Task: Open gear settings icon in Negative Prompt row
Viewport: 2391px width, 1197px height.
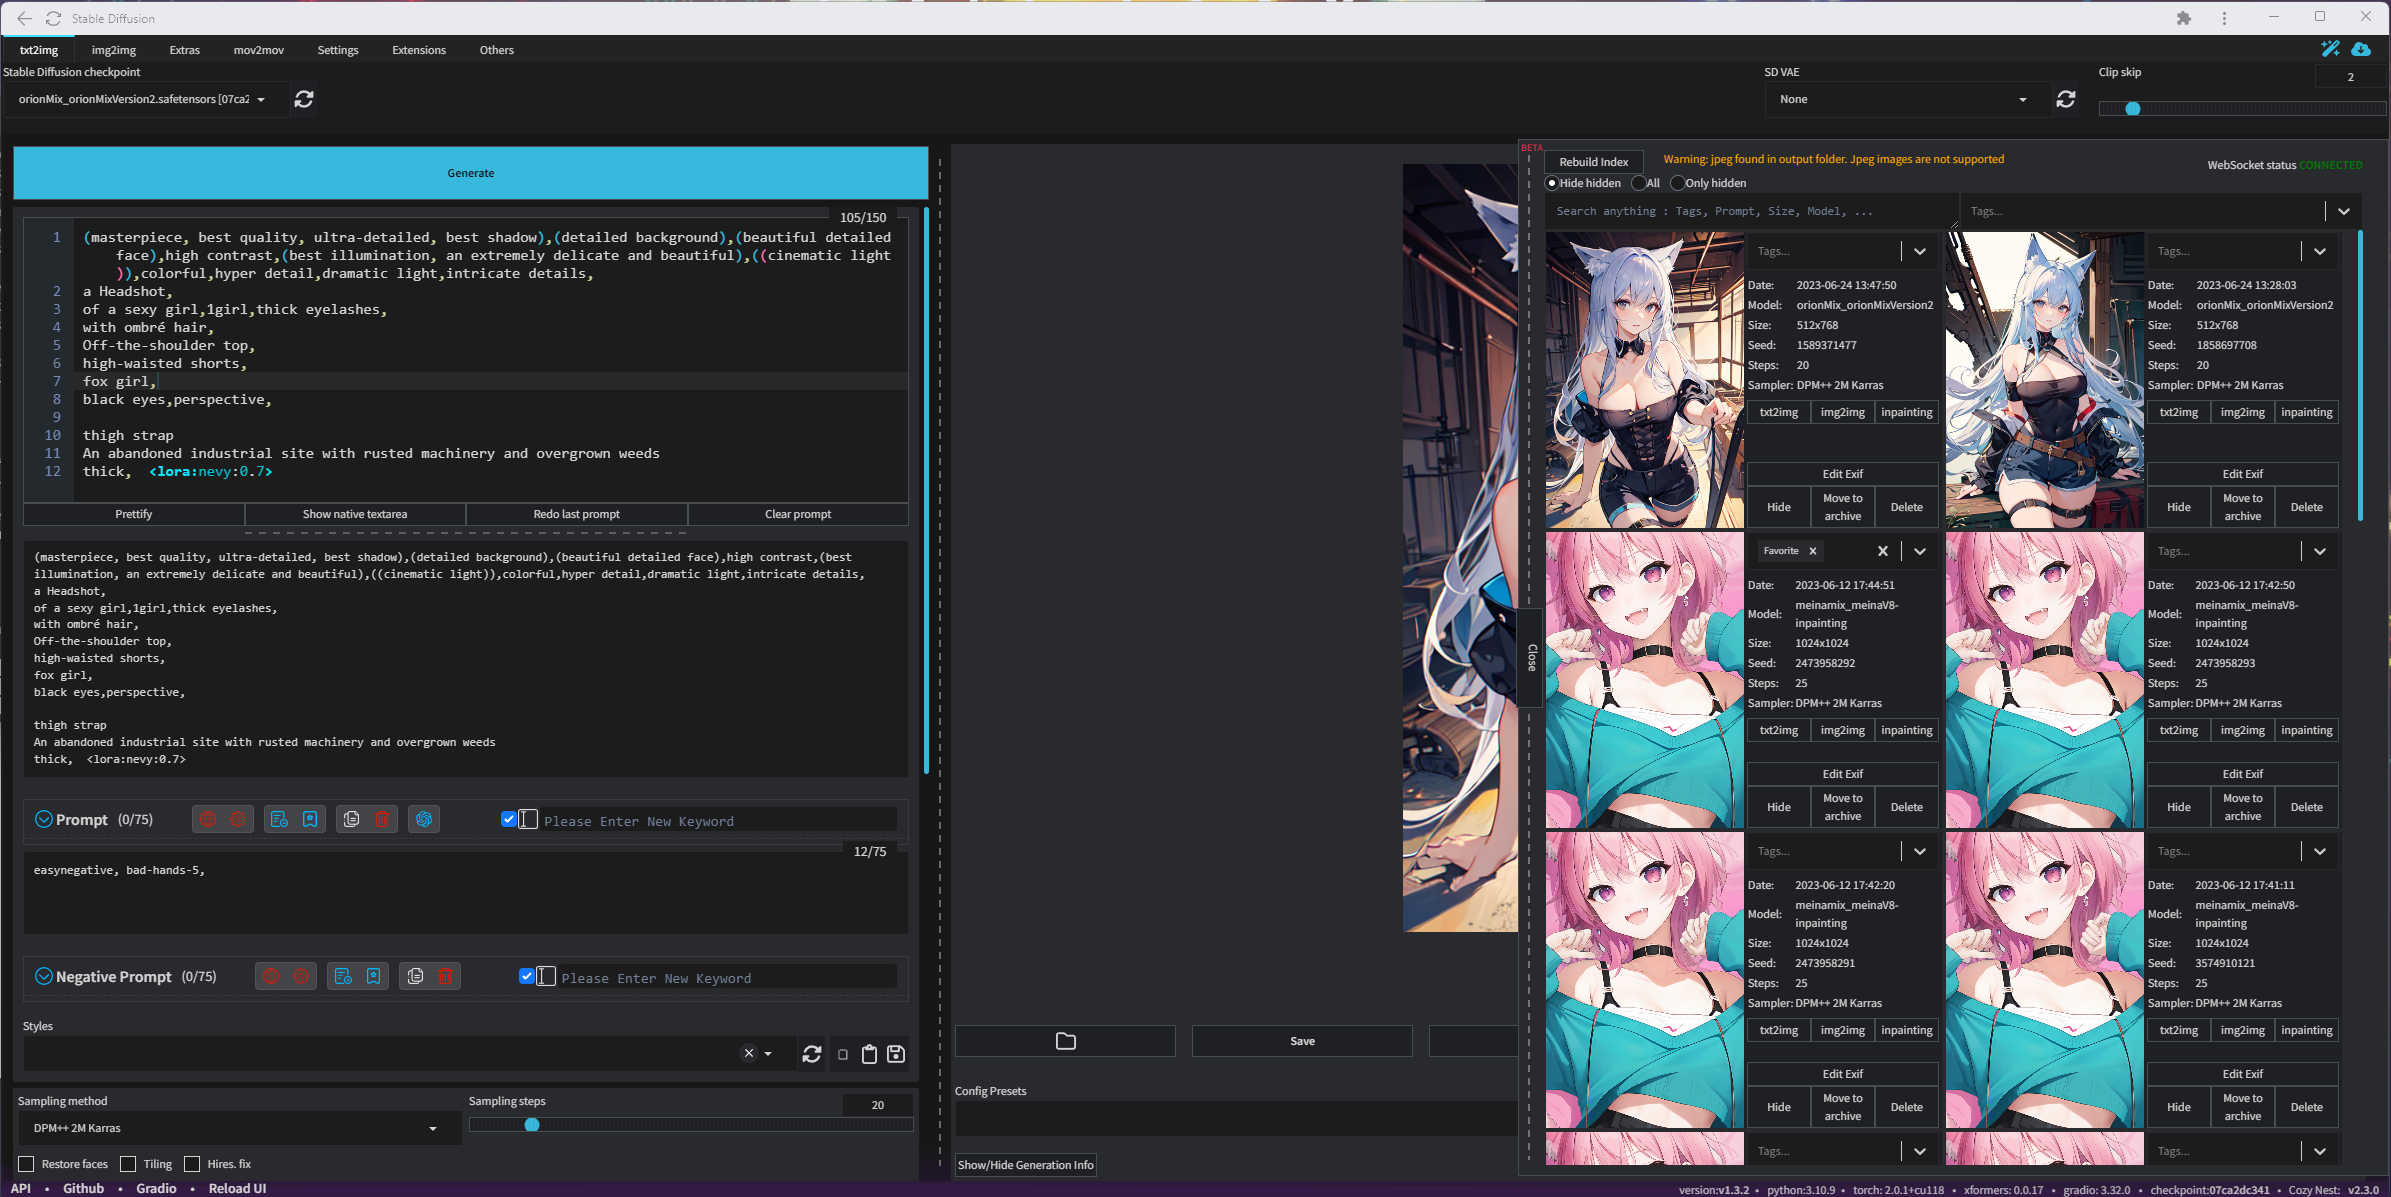Action: 301,977
